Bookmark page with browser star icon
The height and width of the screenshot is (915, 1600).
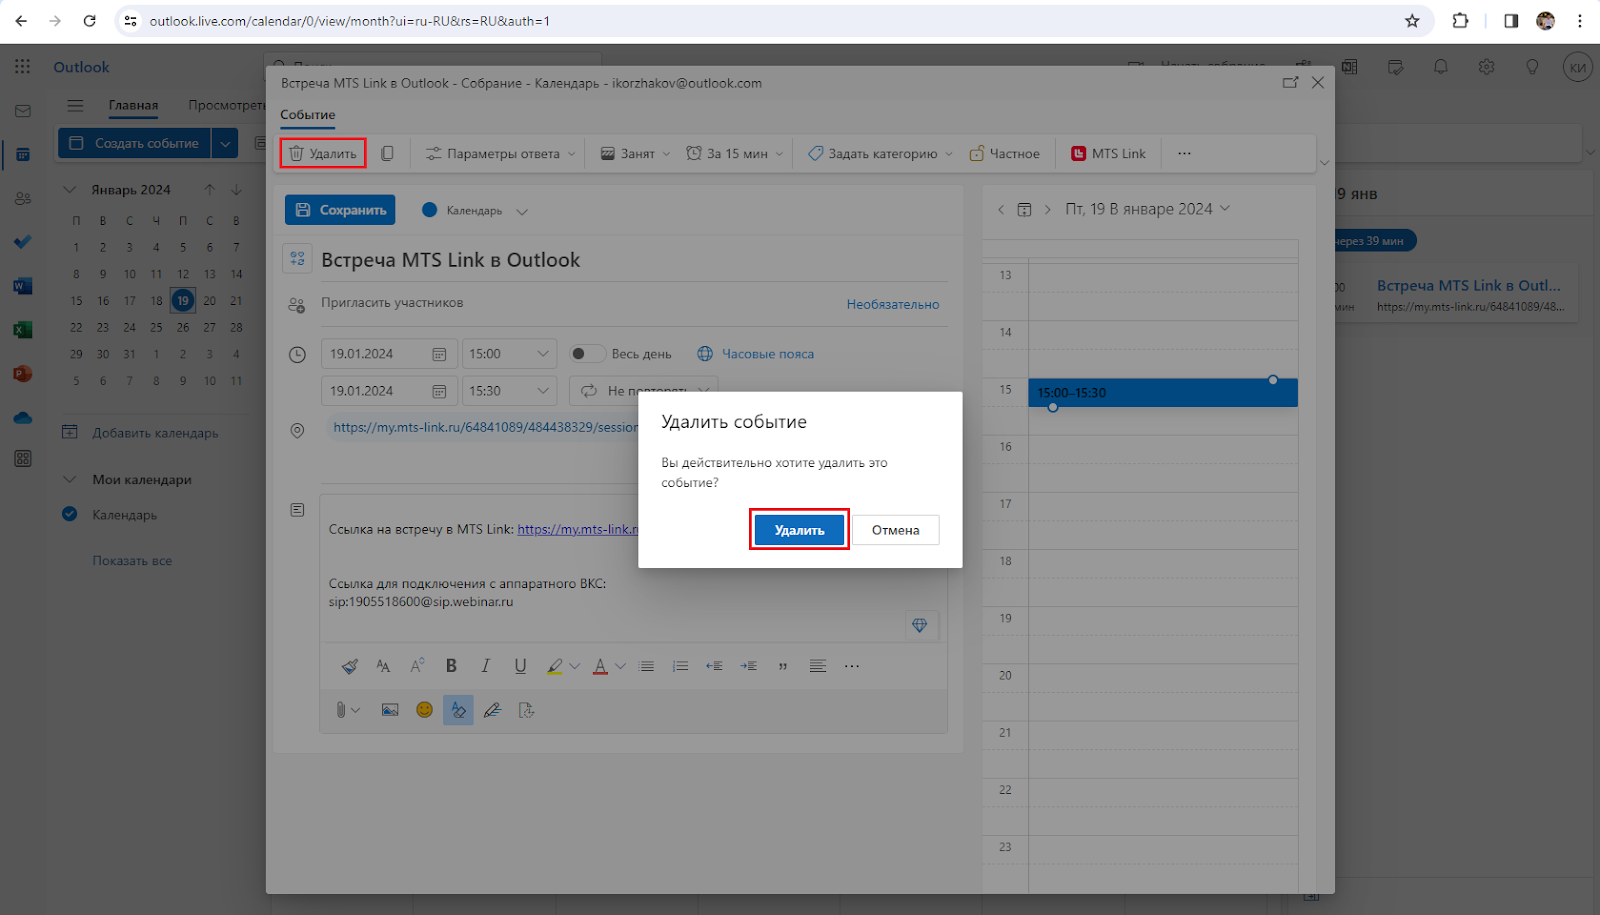click(1412, 21)
